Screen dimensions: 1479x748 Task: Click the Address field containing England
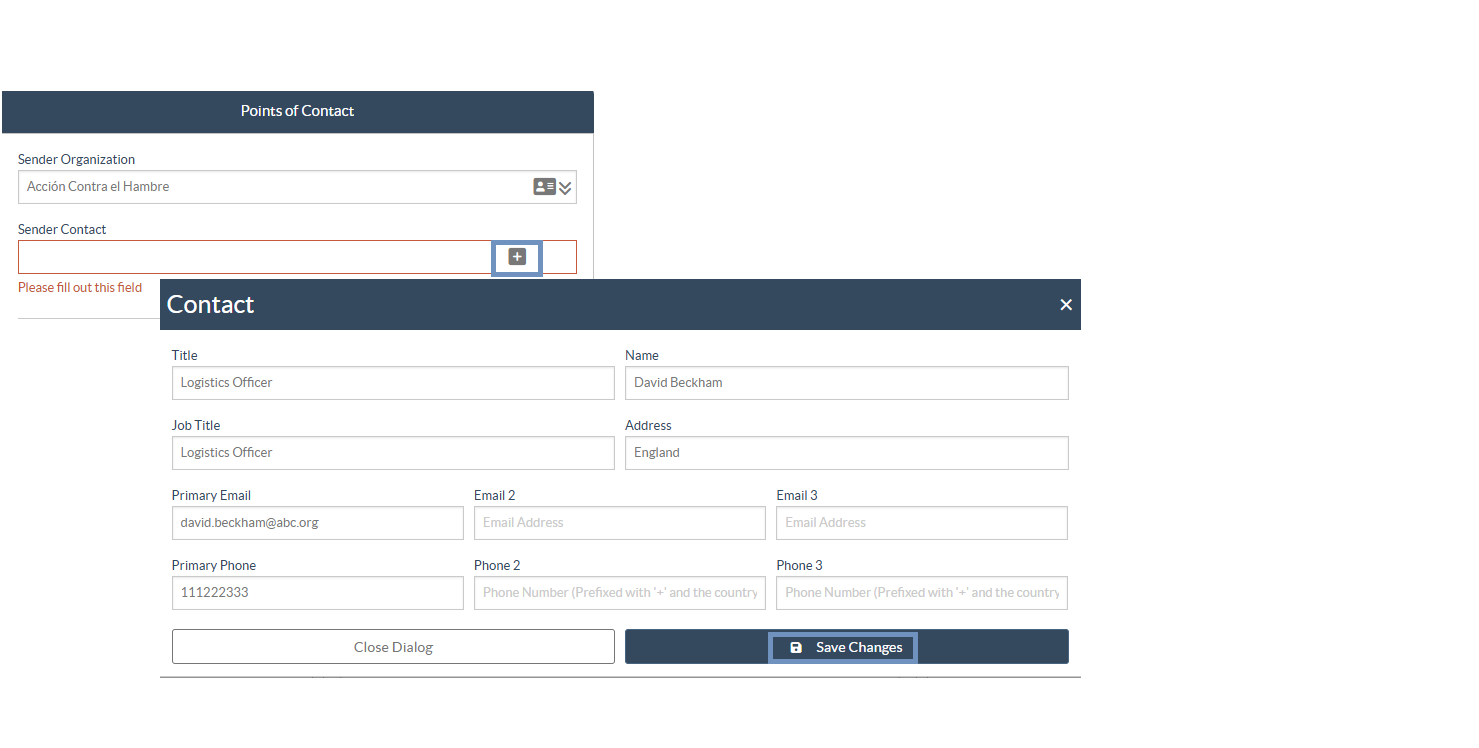pos(846,453)
